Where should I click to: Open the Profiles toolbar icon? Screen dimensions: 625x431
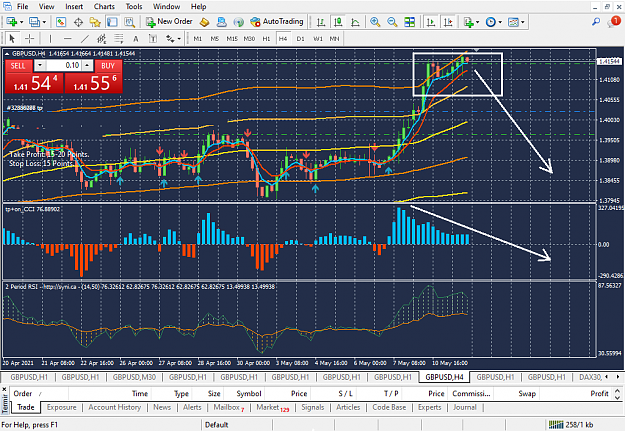(35, 22)
